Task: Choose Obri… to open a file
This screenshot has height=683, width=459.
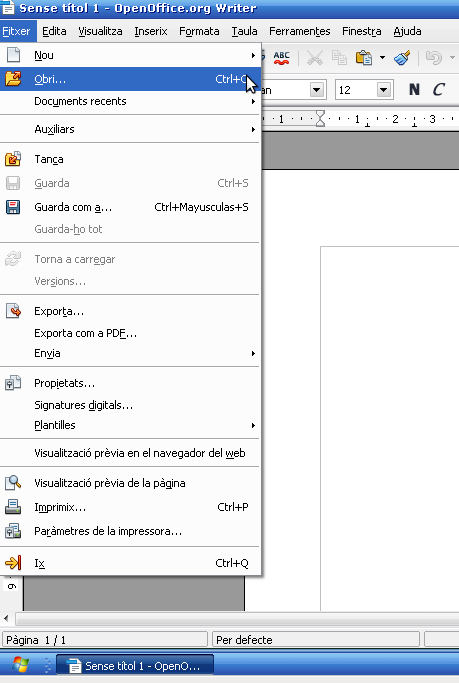Action: click(130, 79)
